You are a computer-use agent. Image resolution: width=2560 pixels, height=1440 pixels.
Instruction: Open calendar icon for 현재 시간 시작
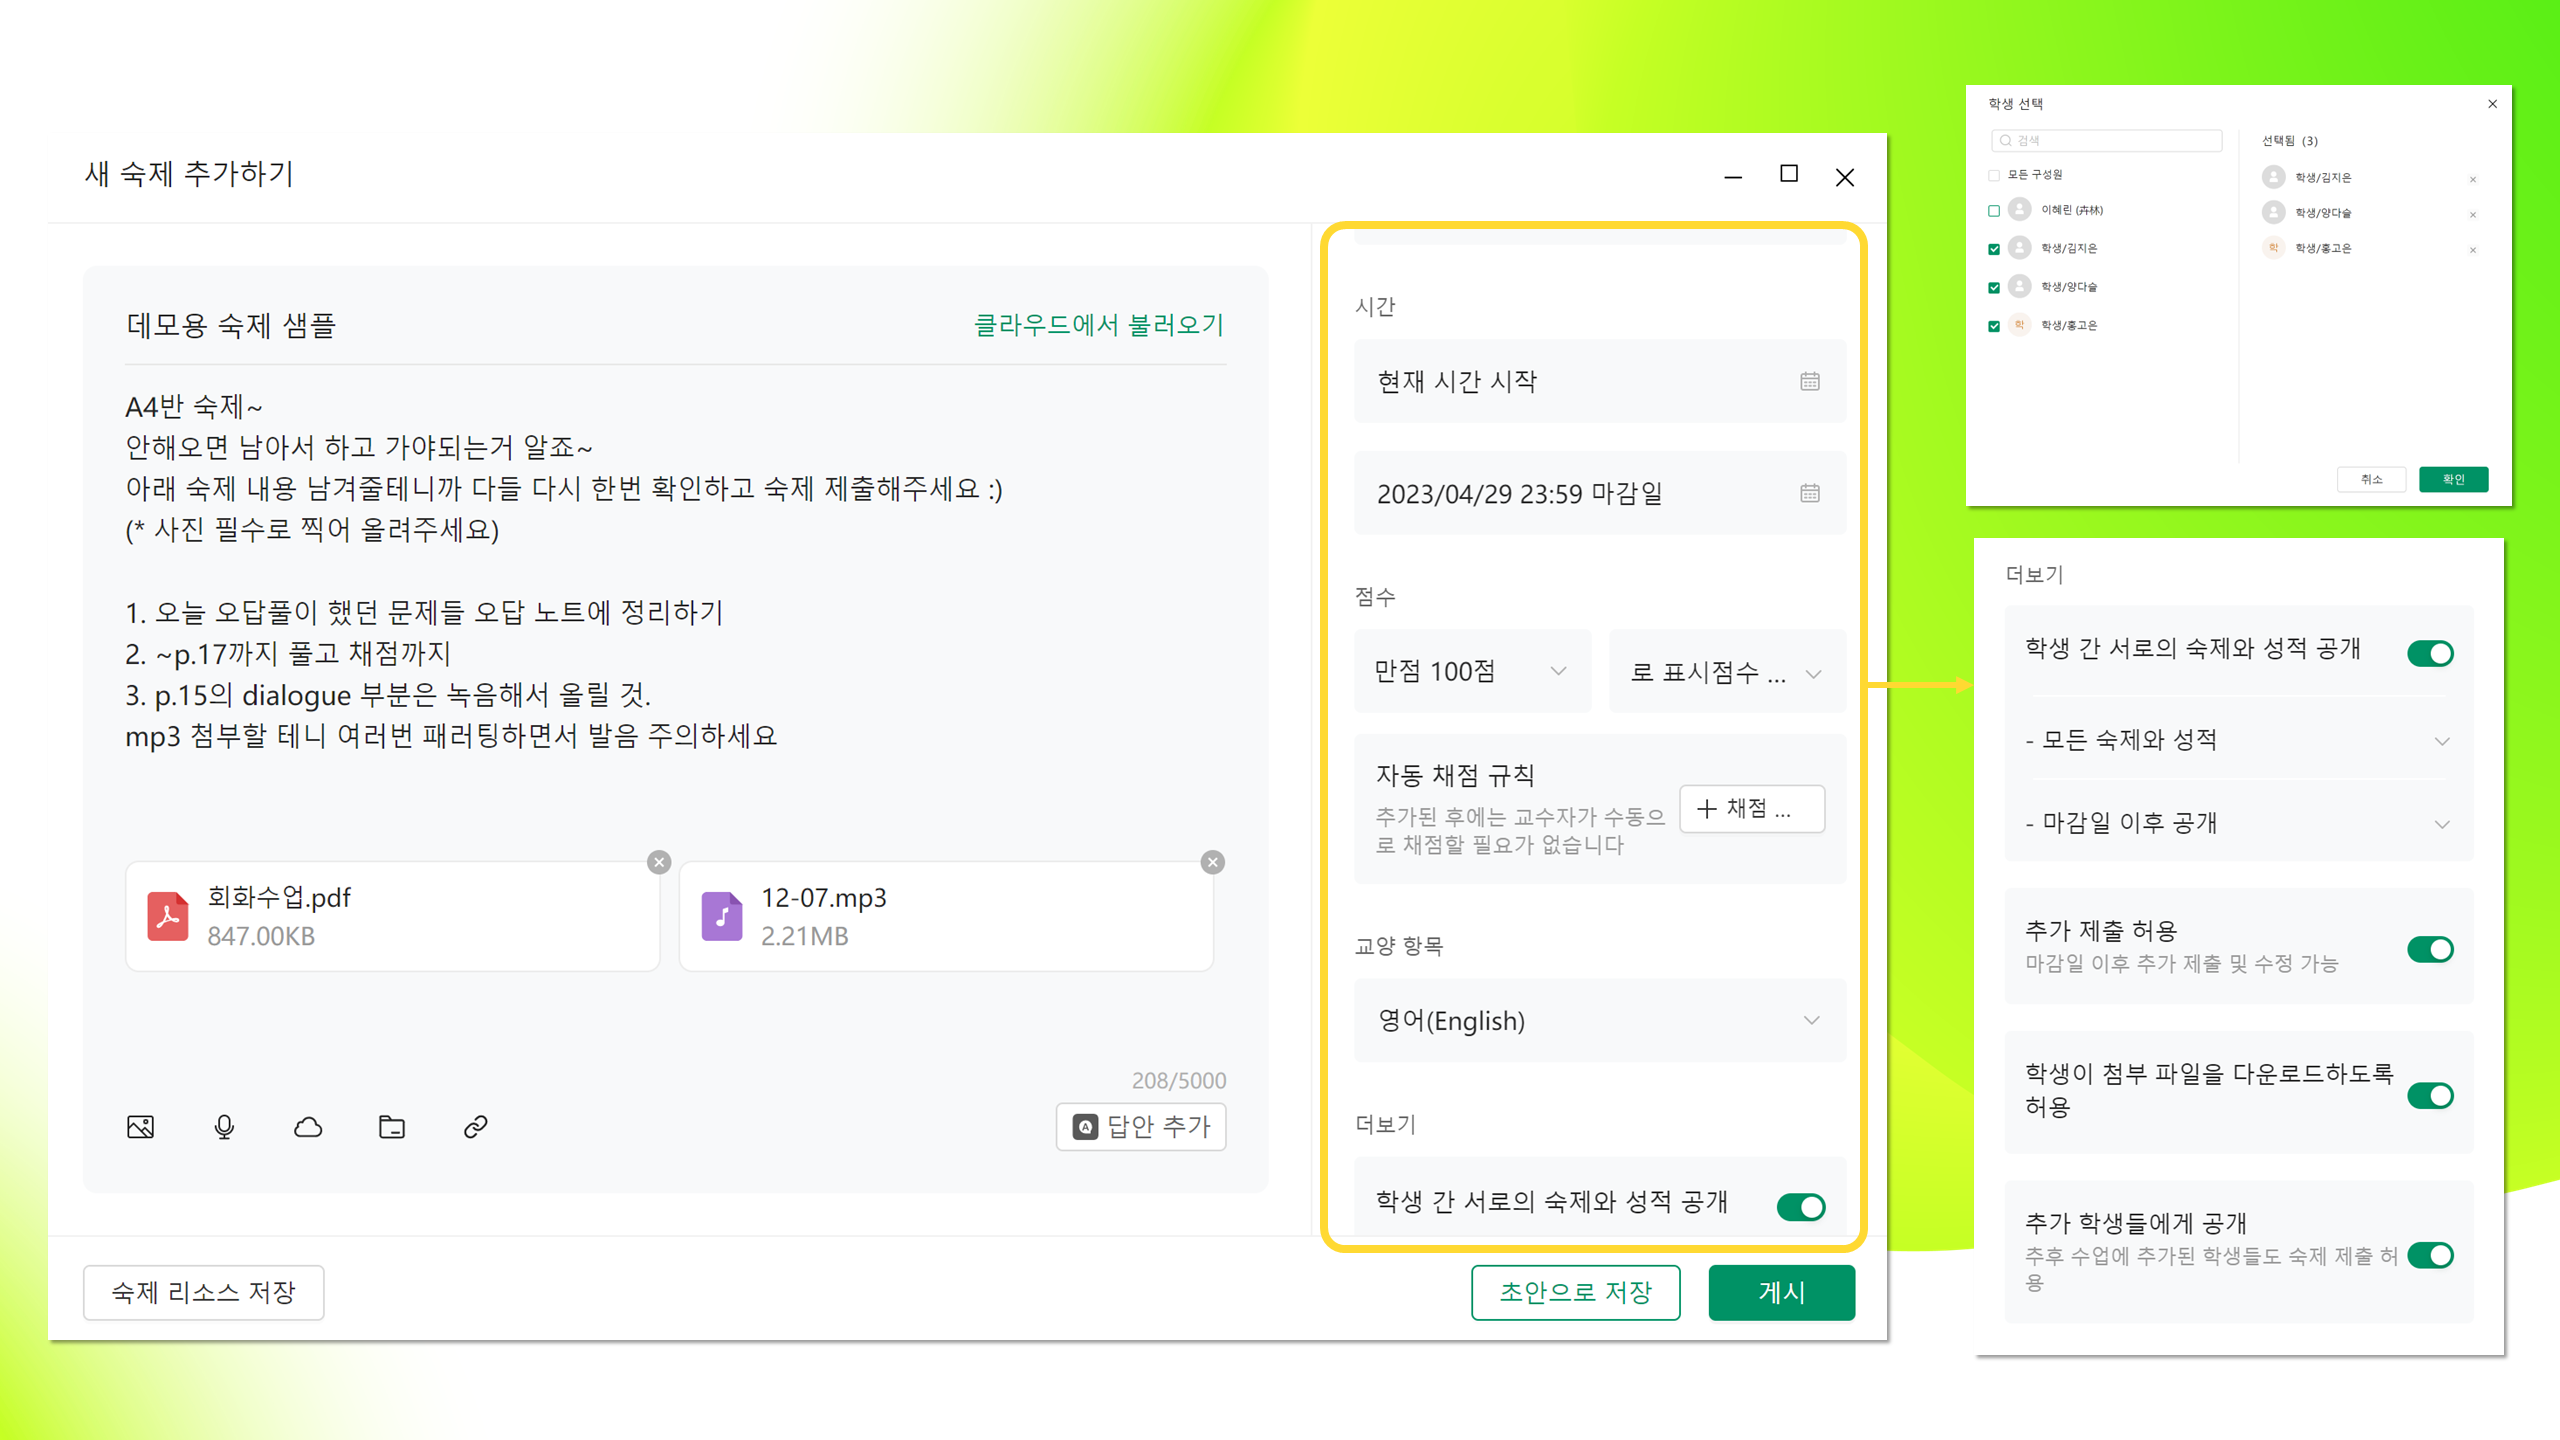[1810, 381]
